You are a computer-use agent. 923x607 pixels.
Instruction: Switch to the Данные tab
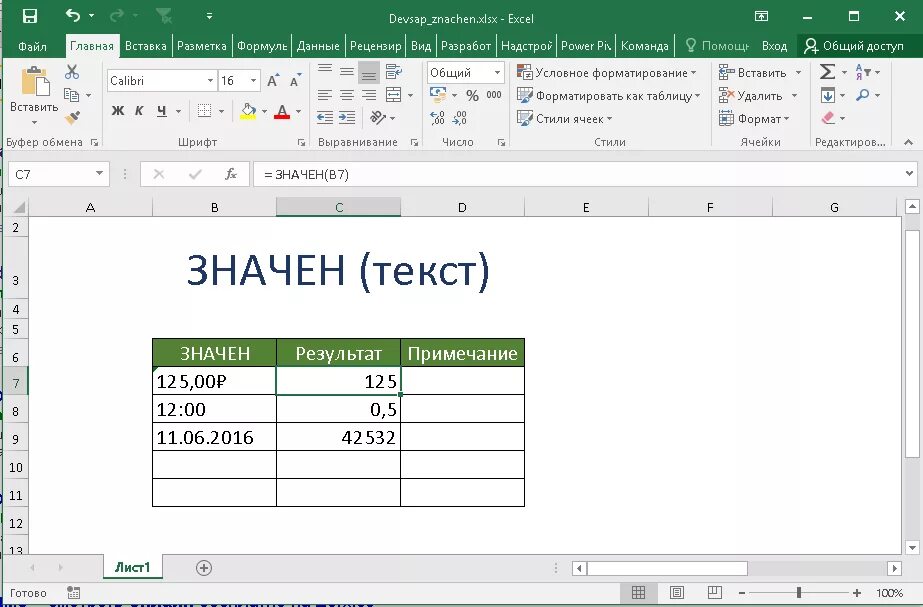tap(318, 46)
